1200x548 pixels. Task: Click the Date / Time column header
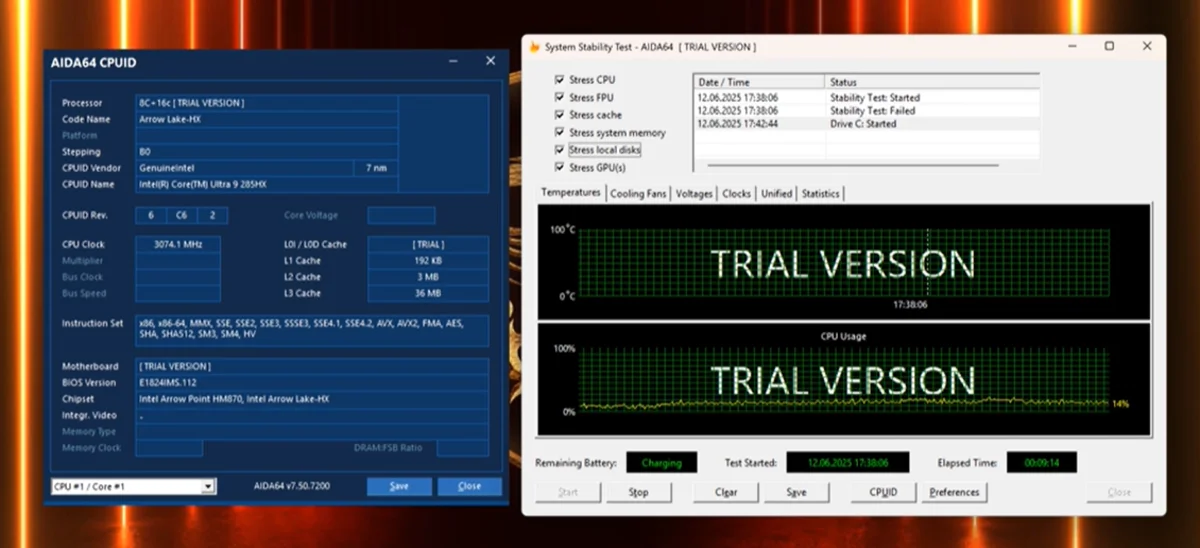click(x=759, y=82)
